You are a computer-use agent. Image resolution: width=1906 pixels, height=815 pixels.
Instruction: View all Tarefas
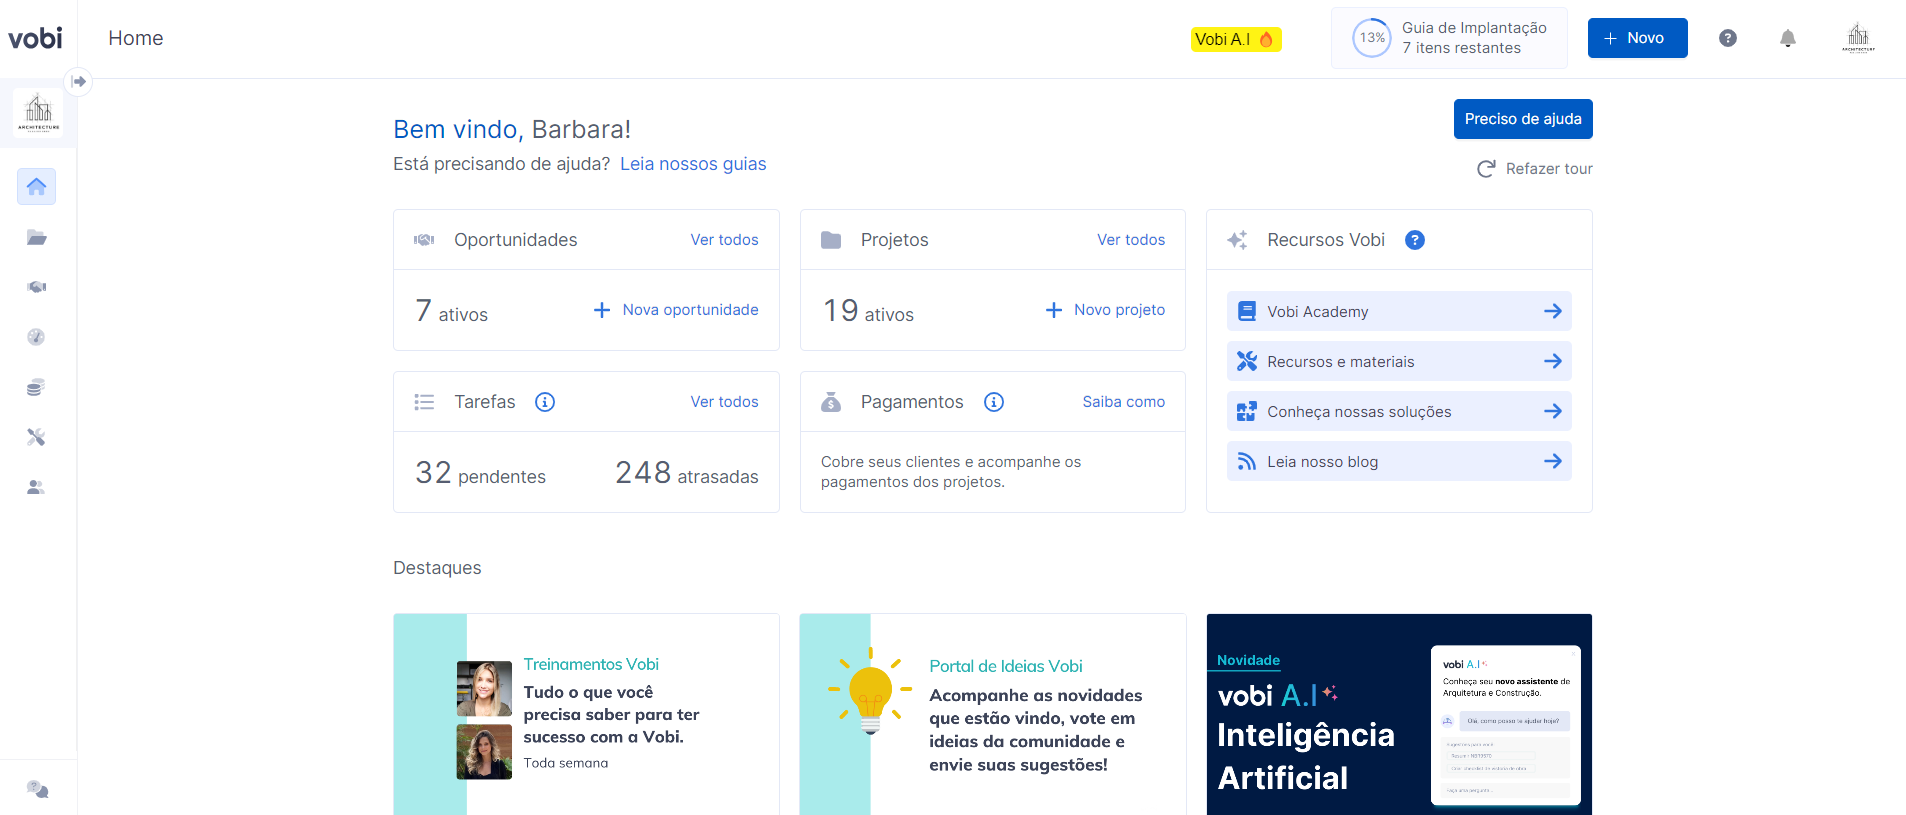coord(724,402)
